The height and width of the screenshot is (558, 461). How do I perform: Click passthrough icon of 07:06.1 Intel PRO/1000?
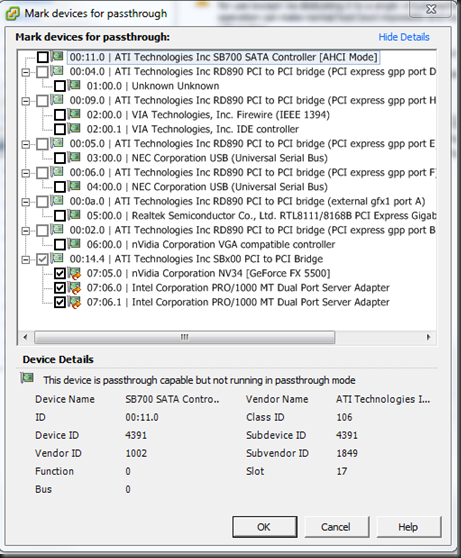[75, 302]
